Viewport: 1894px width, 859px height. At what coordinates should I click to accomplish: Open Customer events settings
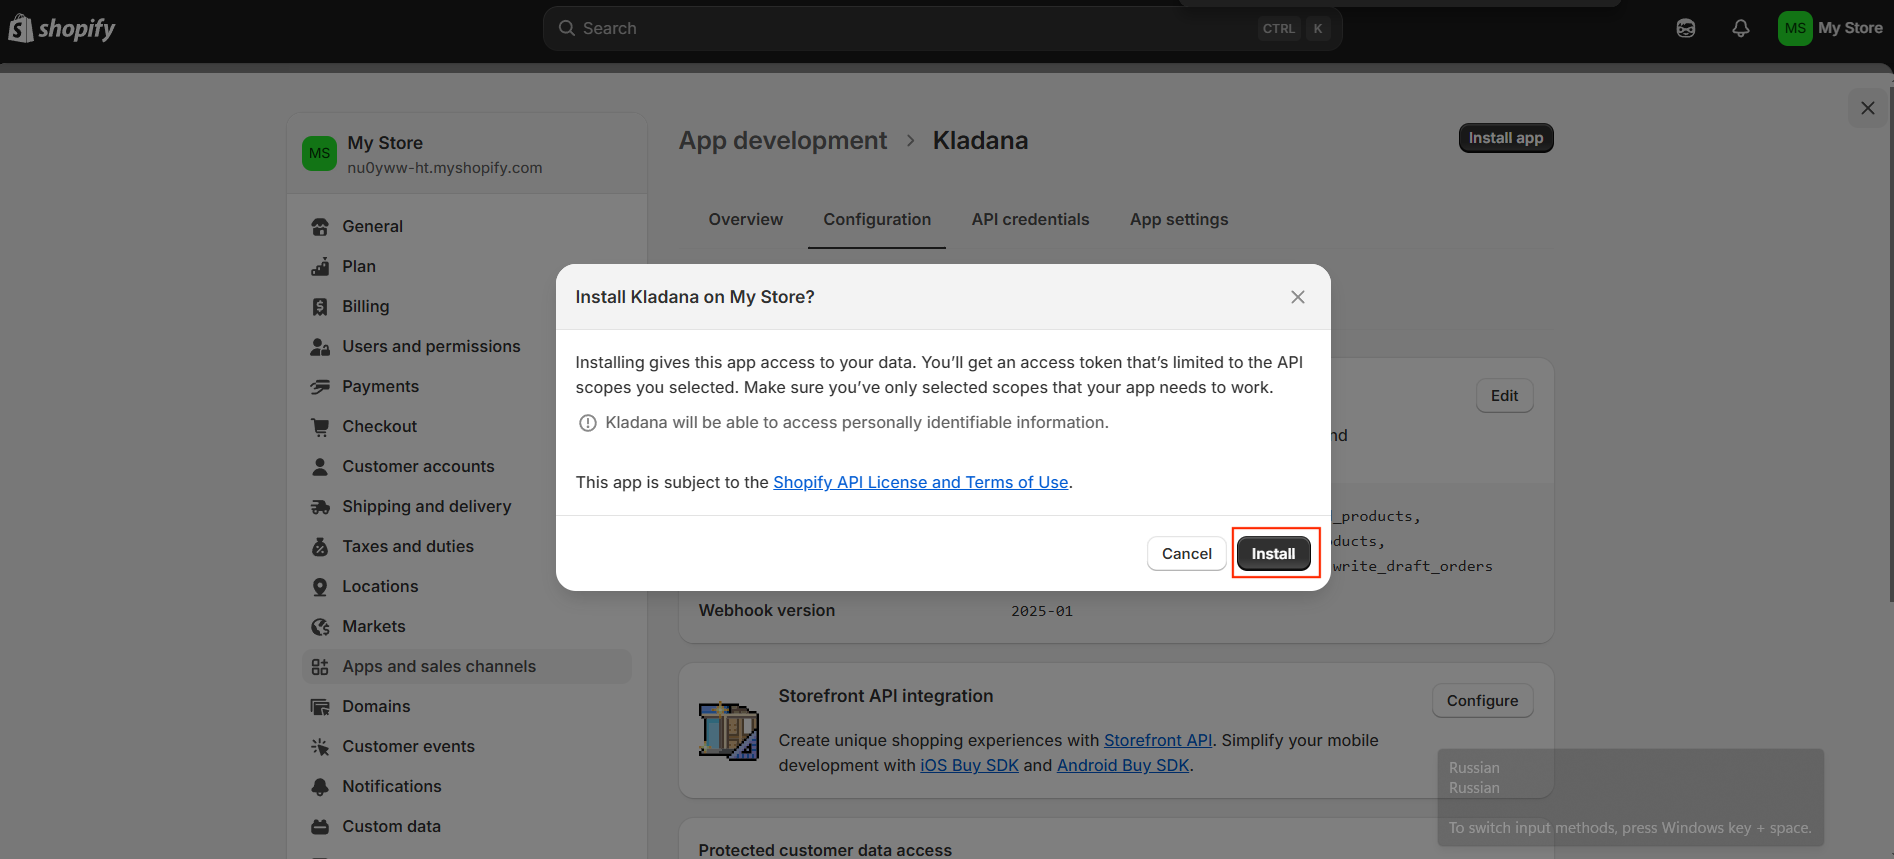click(466, 747)
